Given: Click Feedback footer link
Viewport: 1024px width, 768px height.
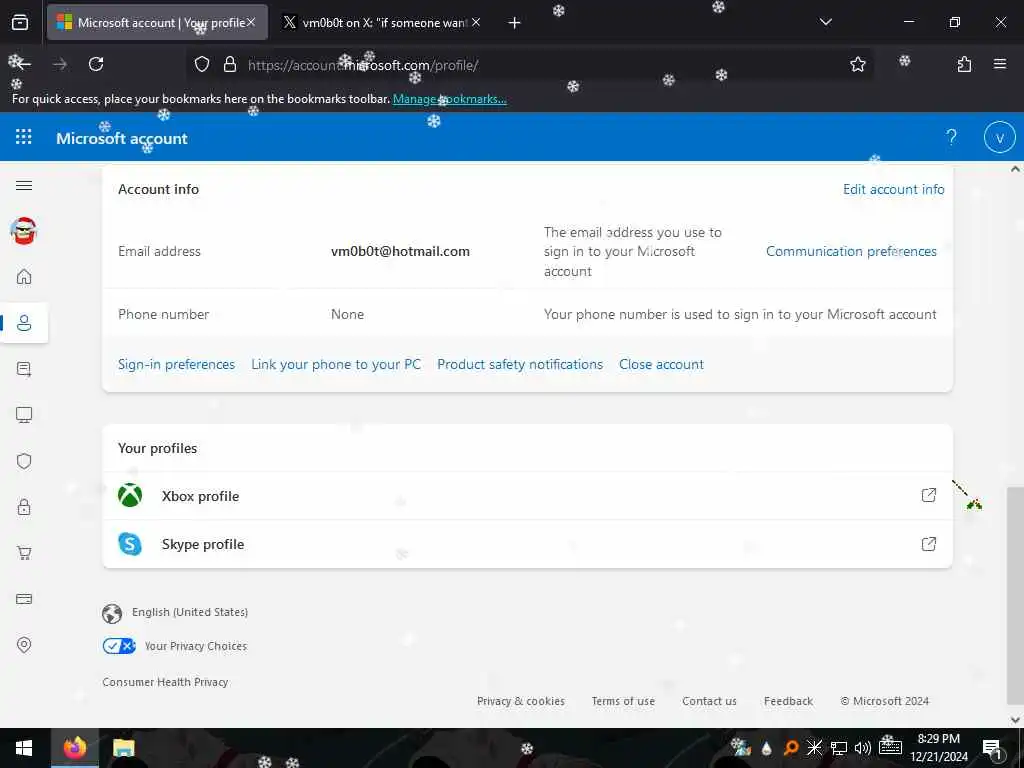Looking at the screenshot, I should pyautogui.click(x=788, y=701).
